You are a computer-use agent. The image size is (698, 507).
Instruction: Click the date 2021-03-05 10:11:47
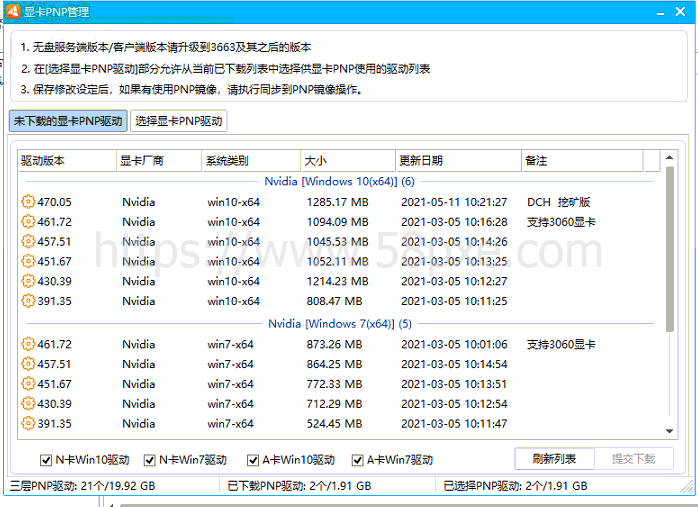pos(454,423)
